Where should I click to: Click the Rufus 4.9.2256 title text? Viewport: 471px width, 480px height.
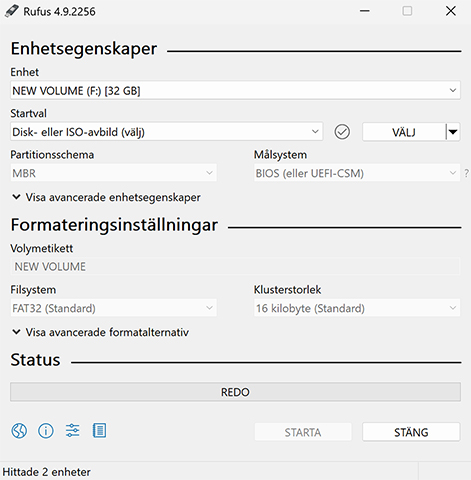[x=59, y=12]
